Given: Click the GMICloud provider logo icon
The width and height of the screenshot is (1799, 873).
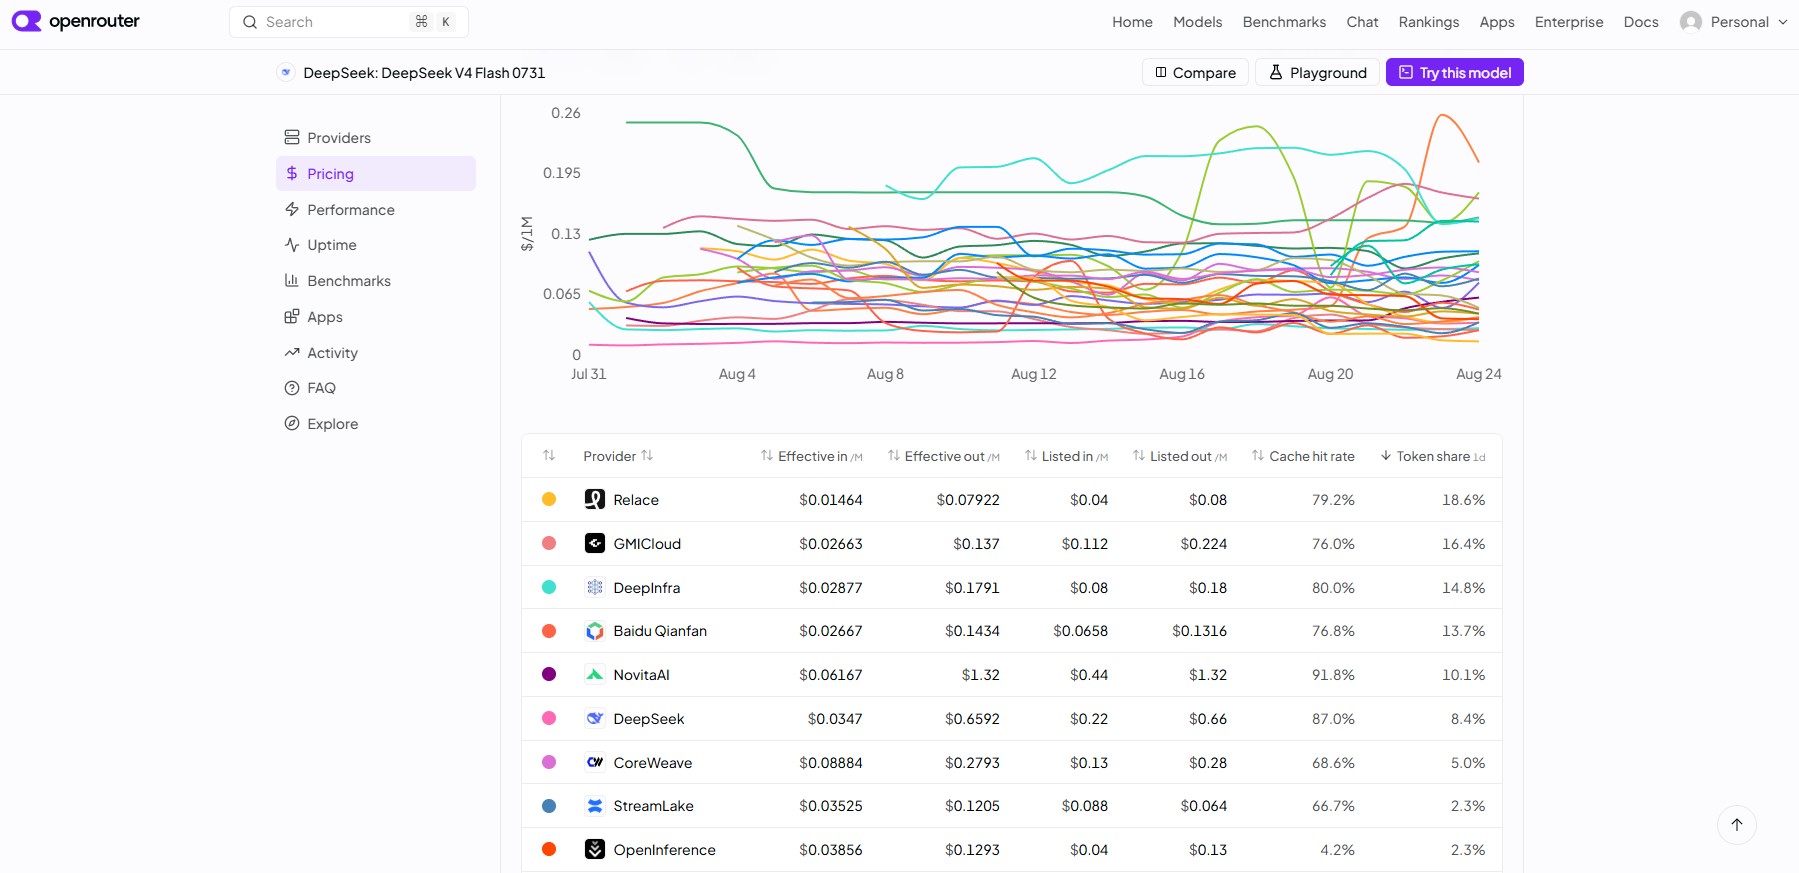Looking at the screenshot, I should (x=595, y=543).
